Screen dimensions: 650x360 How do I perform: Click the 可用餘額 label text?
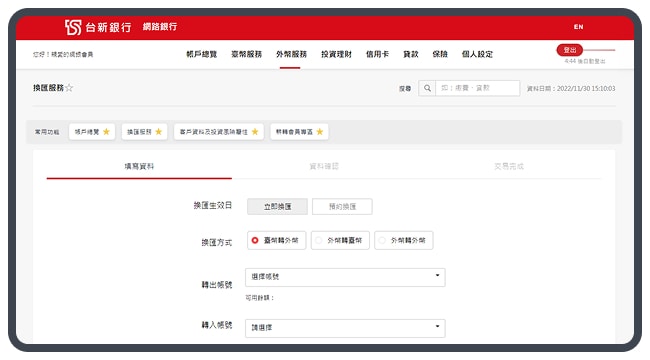[x=260, y=298]
